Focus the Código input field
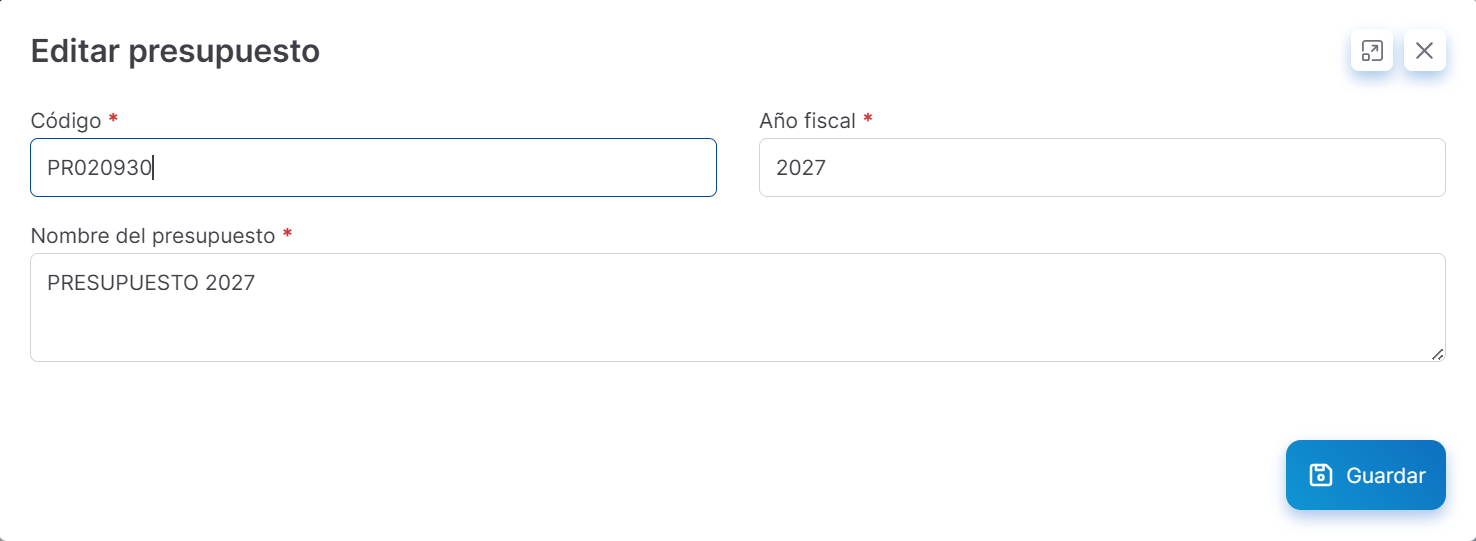The width and height of the screenshot is (1476, 541). [x=373, y=167]
